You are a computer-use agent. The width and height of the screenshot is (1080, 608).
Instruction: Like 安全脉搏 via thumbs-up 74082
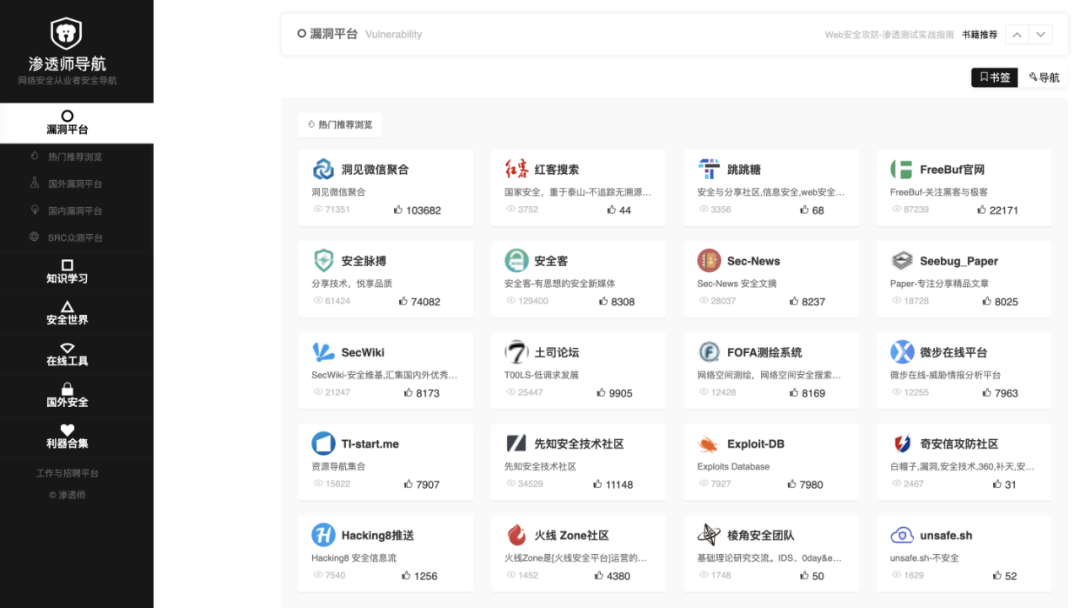[x=419, y=302]
